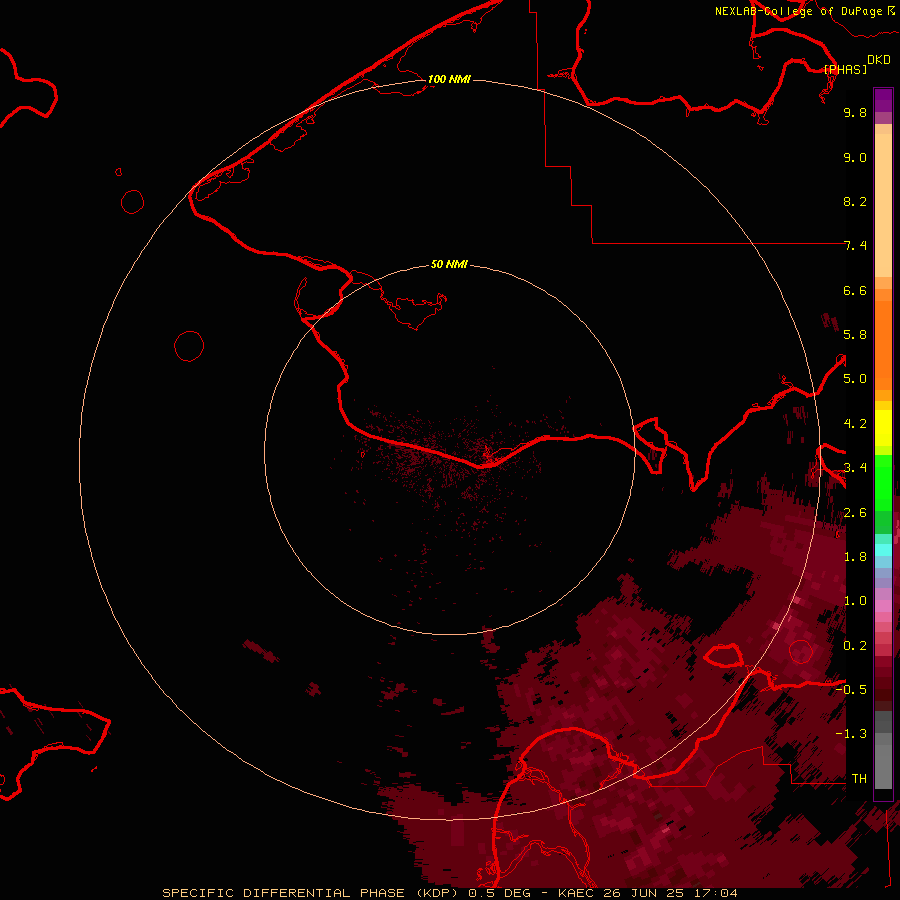The image size is (900, 900).
Task: Click the TH threshold label on the scale
Action: click(x=859, y=778)
